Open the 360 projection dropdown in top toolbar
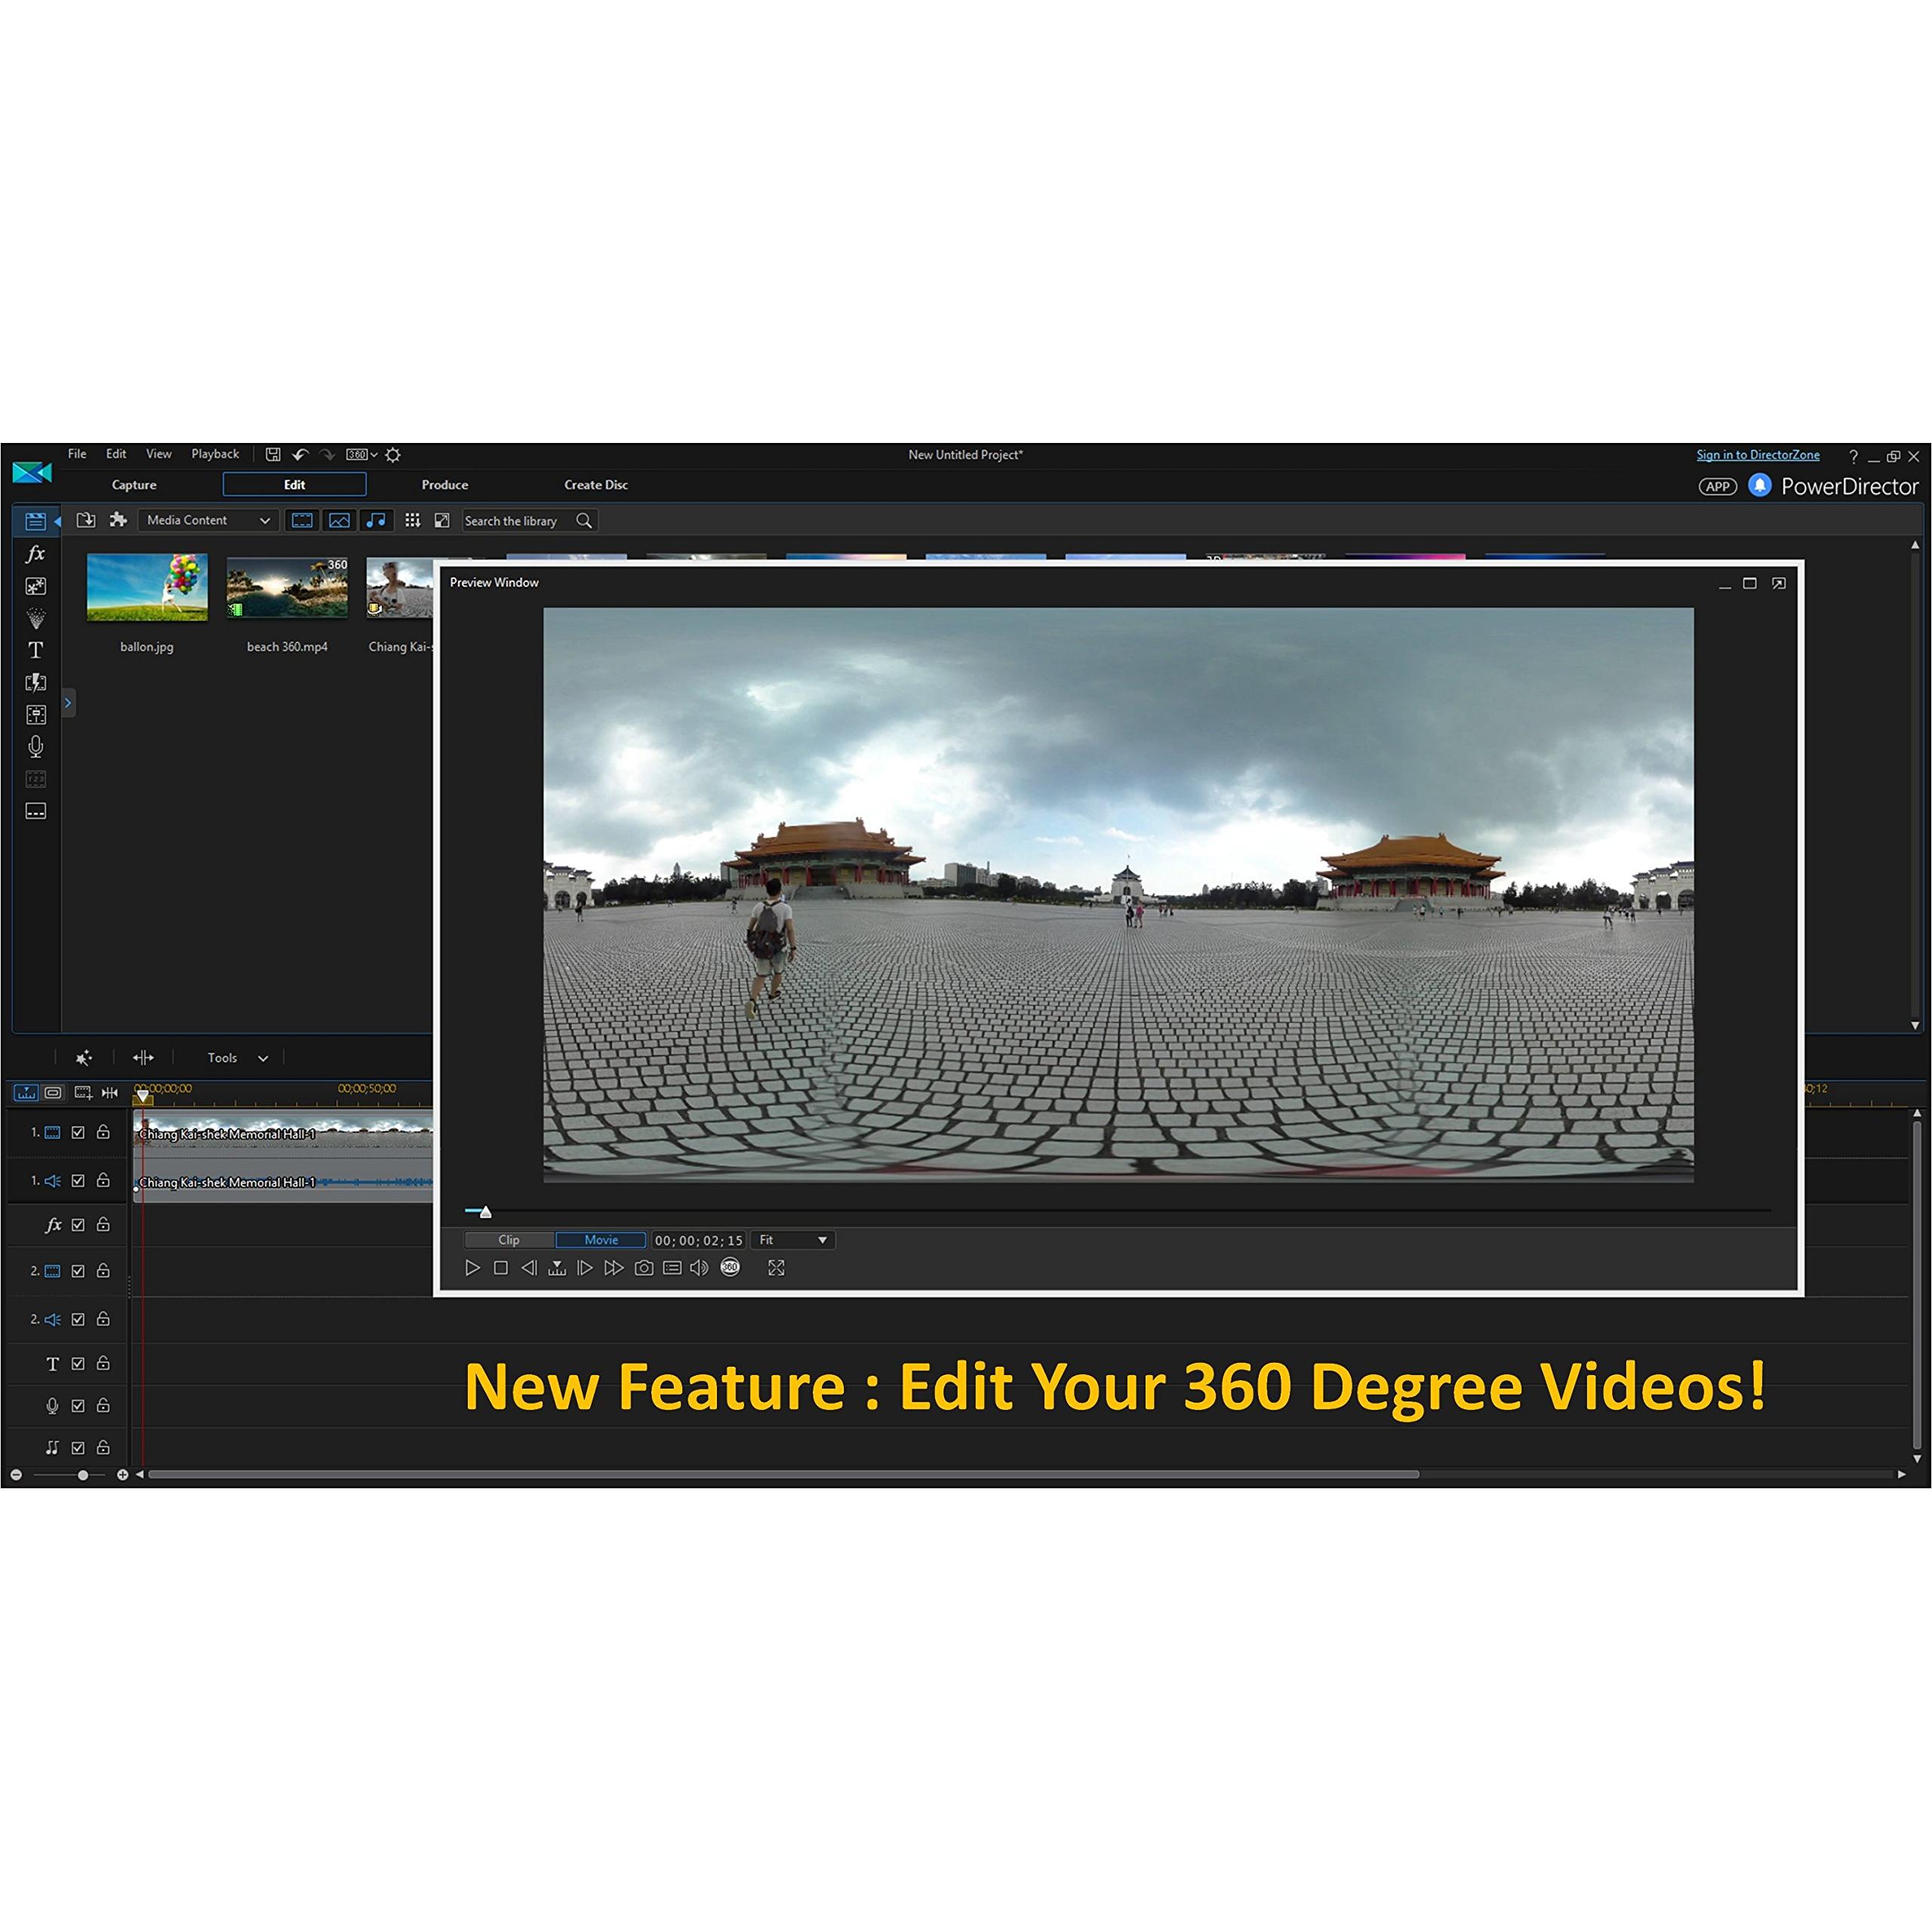1932x1932 pixels. pos(362,455)
